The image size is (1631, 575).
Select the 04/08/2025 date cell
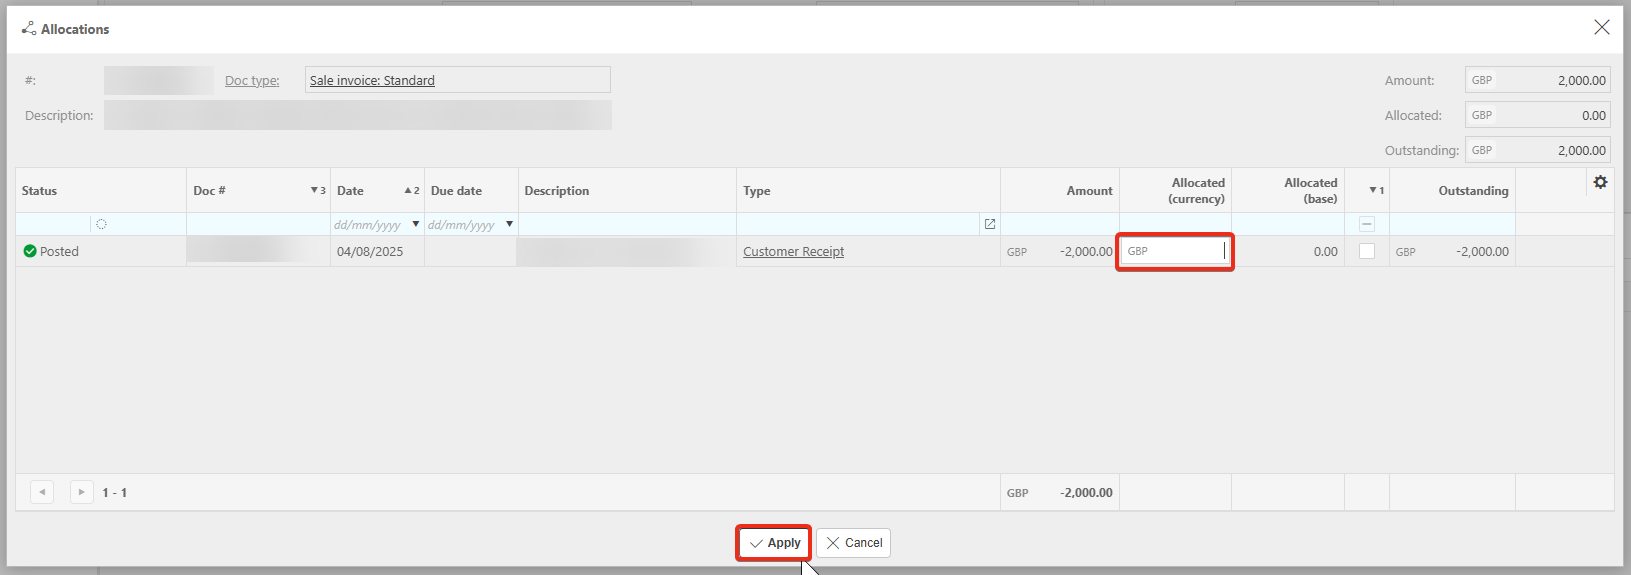pyautogui.click(x=377, y=251)
